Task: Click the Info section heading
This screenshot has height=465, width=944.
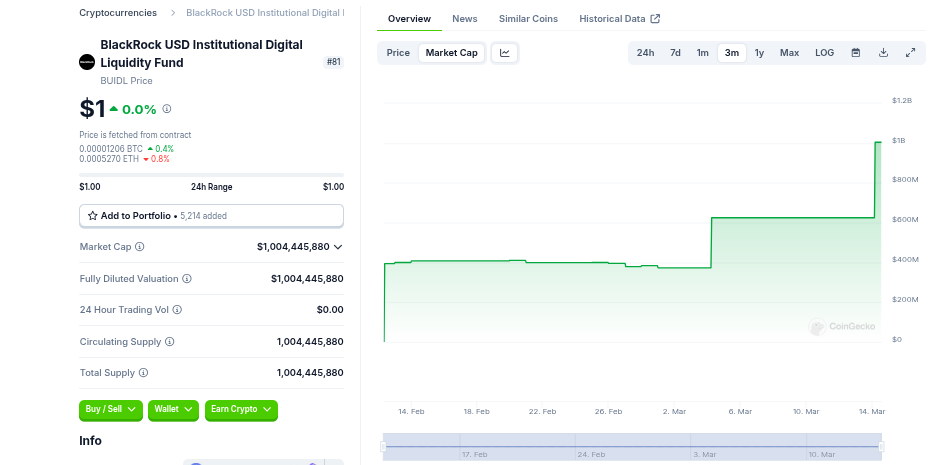Action: pyautogui.click(x=90, y=441)
